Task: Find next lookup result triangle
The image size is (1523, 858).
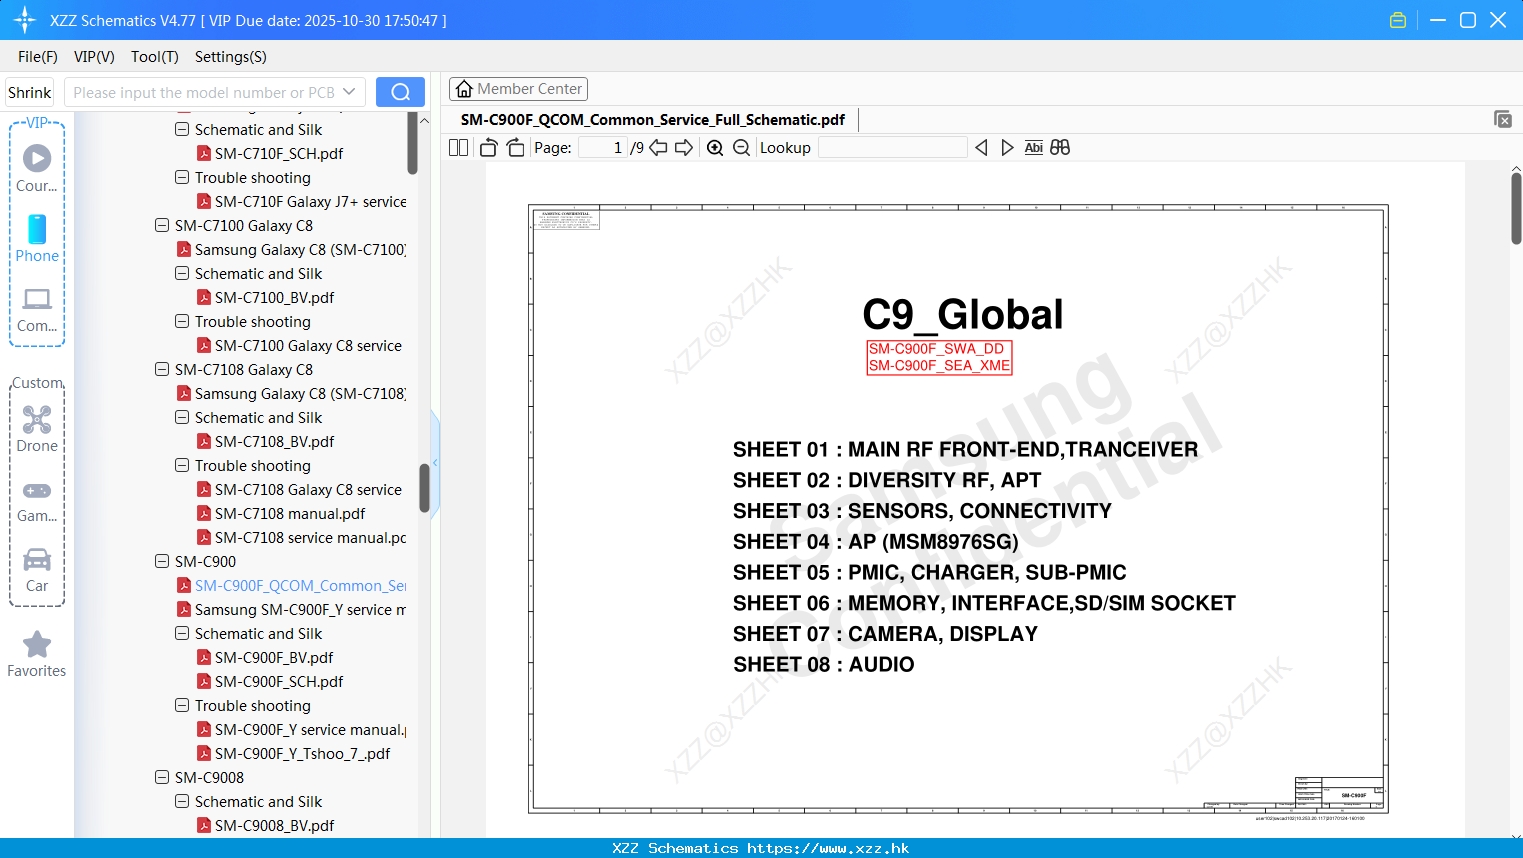Action: click(1007, 148)
